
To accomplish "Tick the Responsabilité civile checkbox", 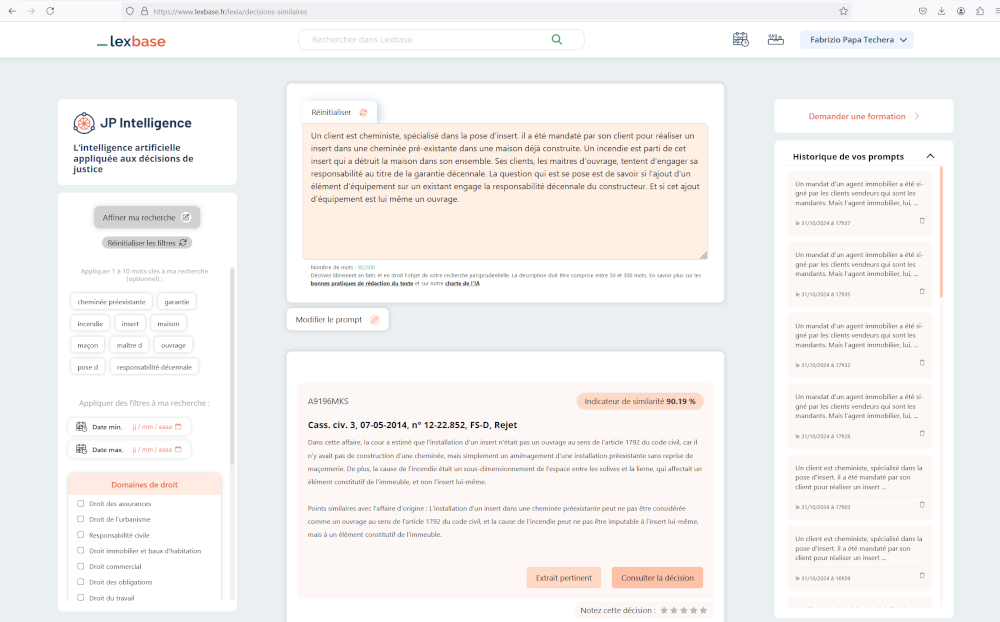I will pyautogui.click(x=80, y=535).
